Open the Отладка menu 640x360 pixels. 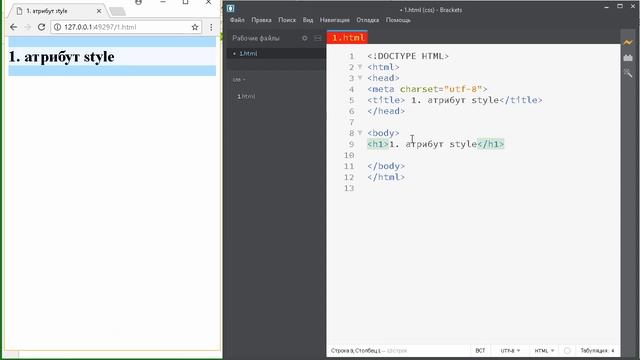click(x=367, y=20)
